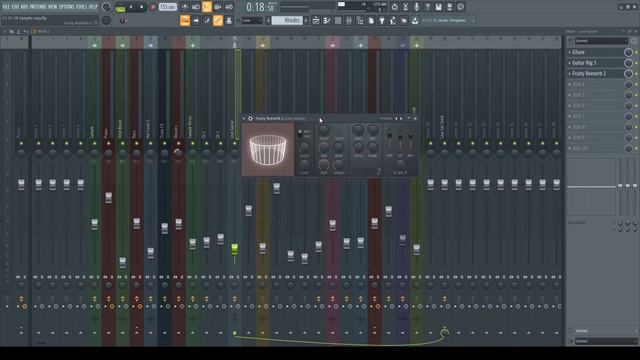Mute the Master mixer track

[x=21, y=144]
